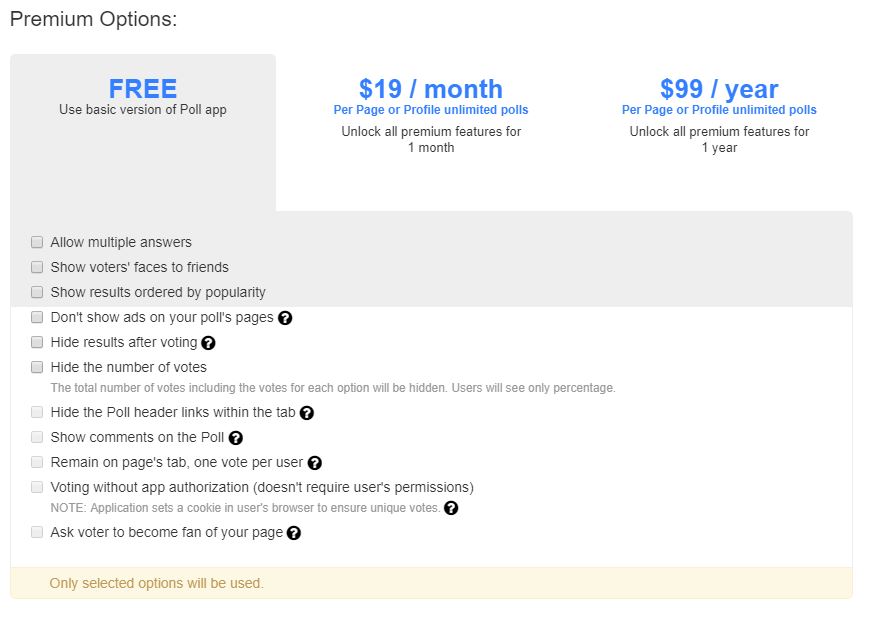This screenshot has height=623, width=877.
Task: Click help icon beside the cookie NOTE text
Action: point(451,508)
